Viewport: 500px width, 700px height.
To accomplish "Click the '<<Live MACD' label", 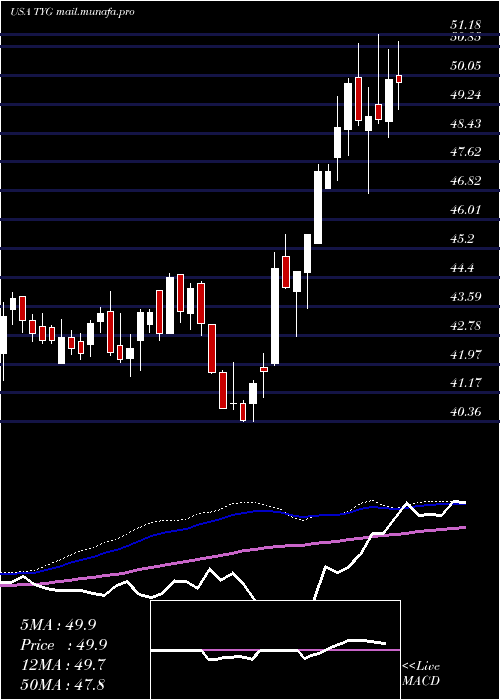I will click(x=421, y=674).
